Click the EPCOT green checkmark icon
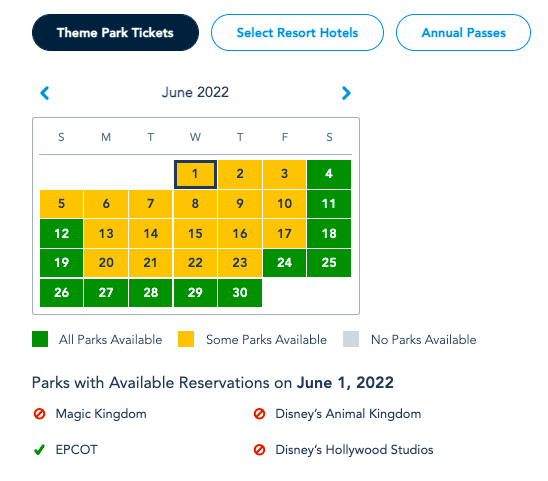 point(39,450)
